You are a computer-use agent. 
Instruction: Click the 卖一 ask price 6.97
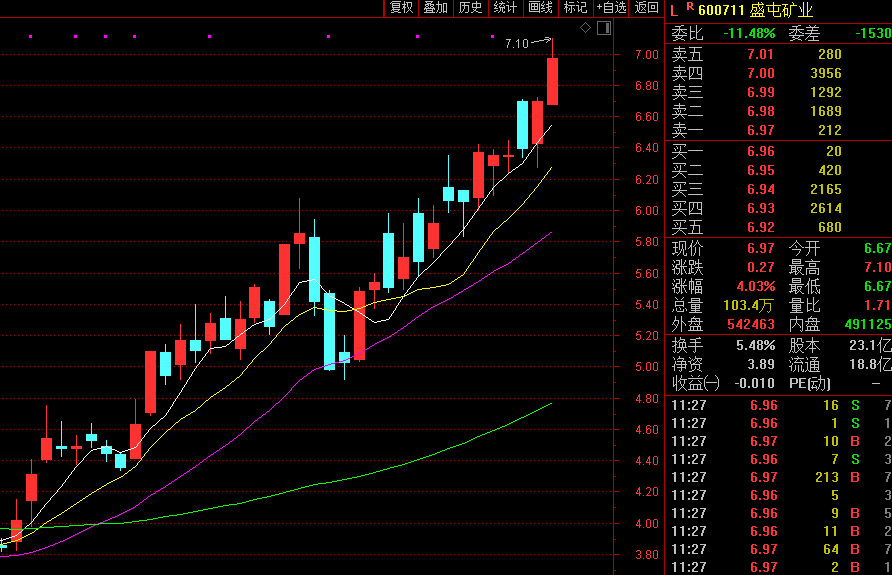[760, 130]
